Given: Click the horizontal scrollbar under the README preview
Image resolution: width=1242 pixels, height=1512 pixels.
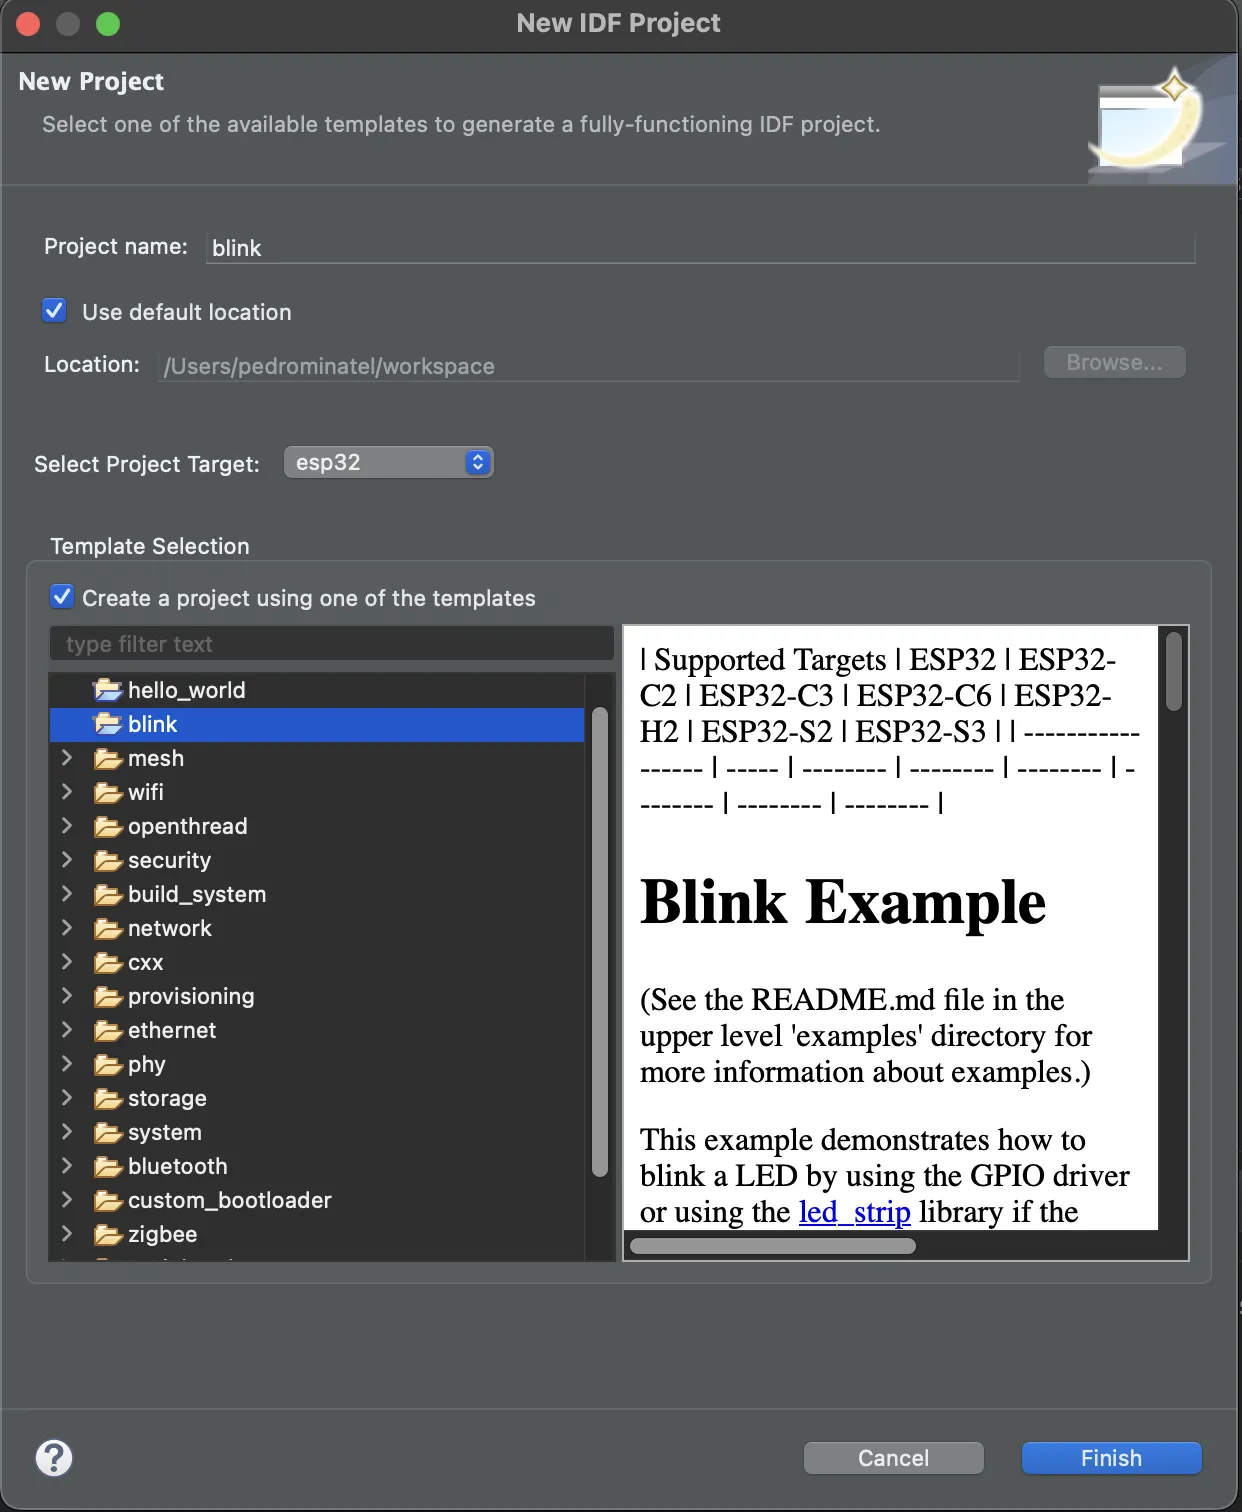Looking at the screenshot, I should tap(772, 1246).
